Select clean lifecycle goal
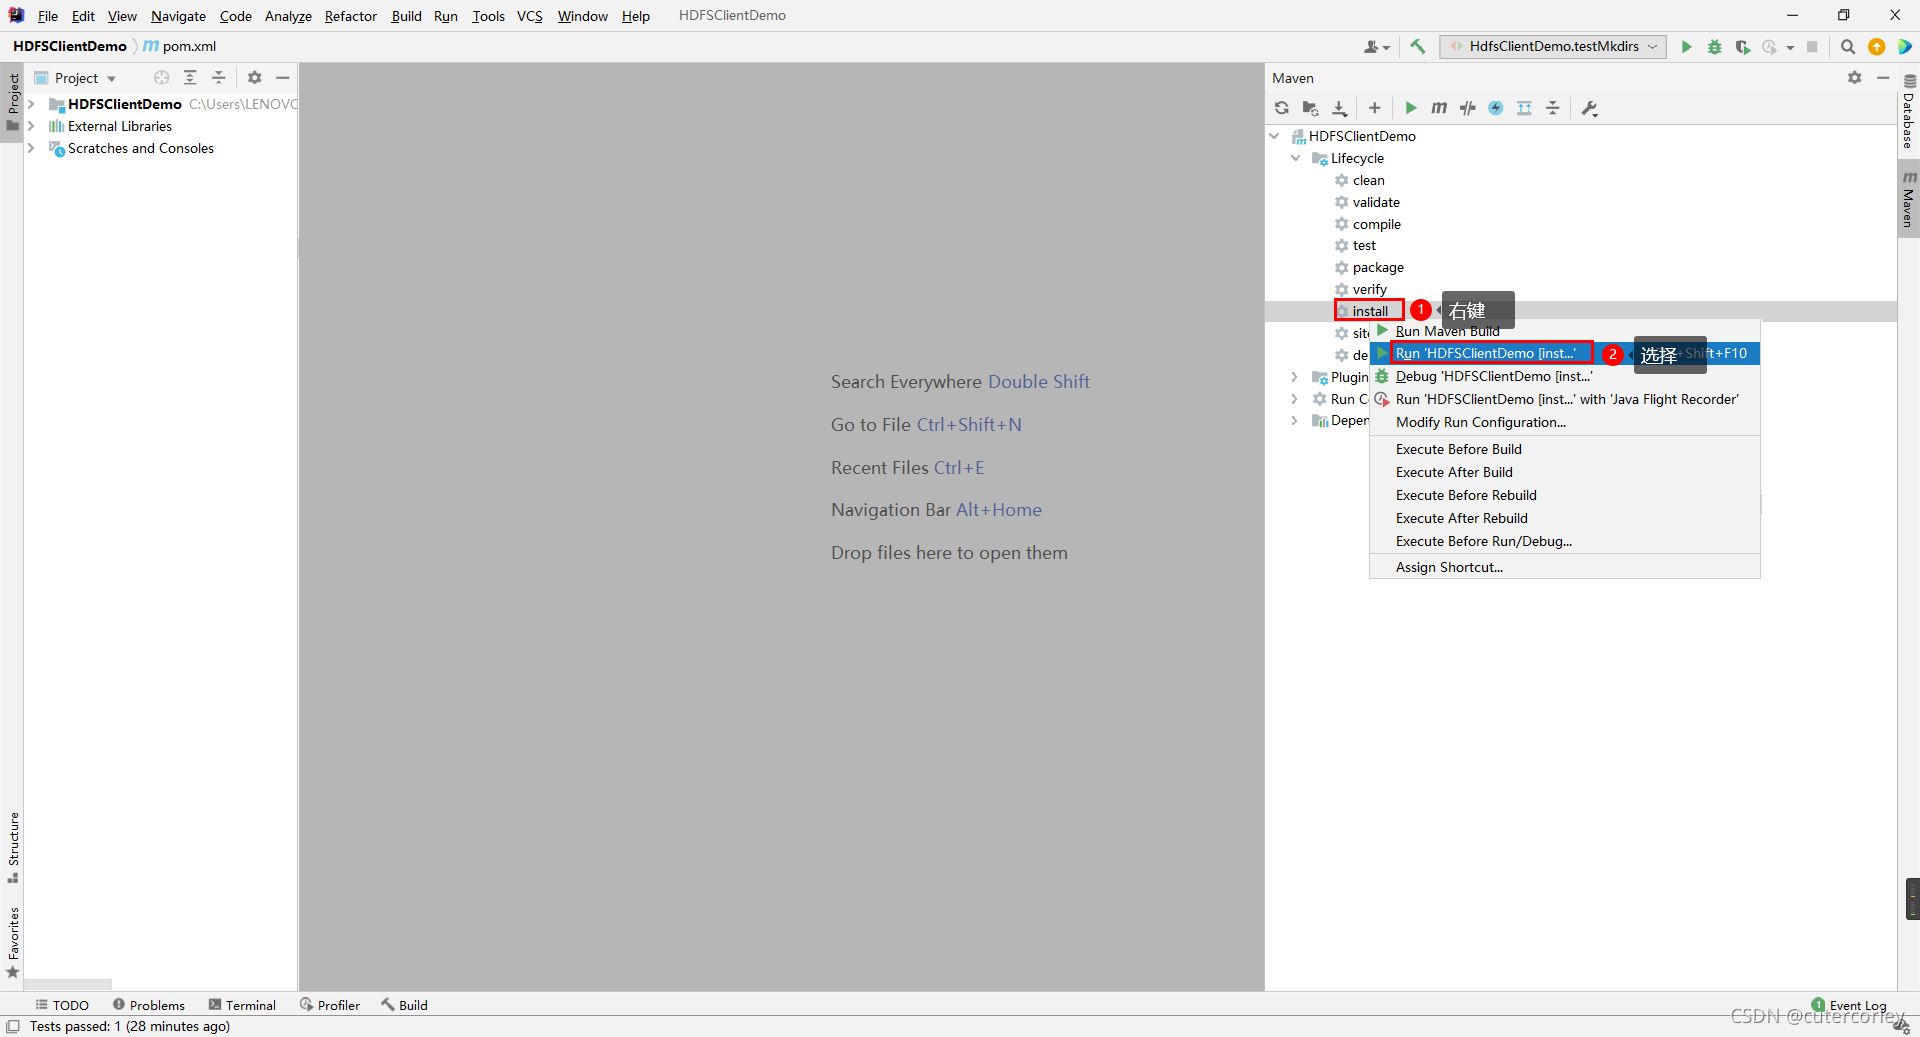 (1368, 180)
